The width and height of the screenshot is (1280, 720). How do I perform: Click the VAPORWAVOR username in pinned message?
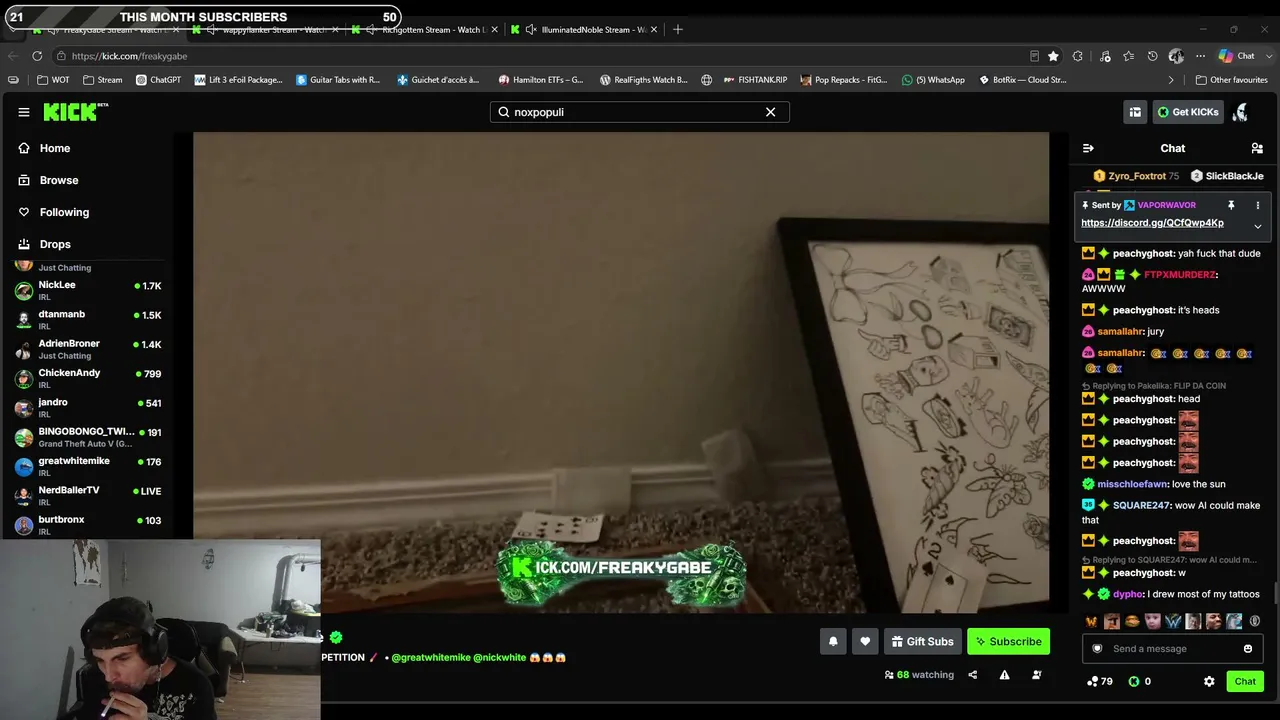(x=1166, y=205)
